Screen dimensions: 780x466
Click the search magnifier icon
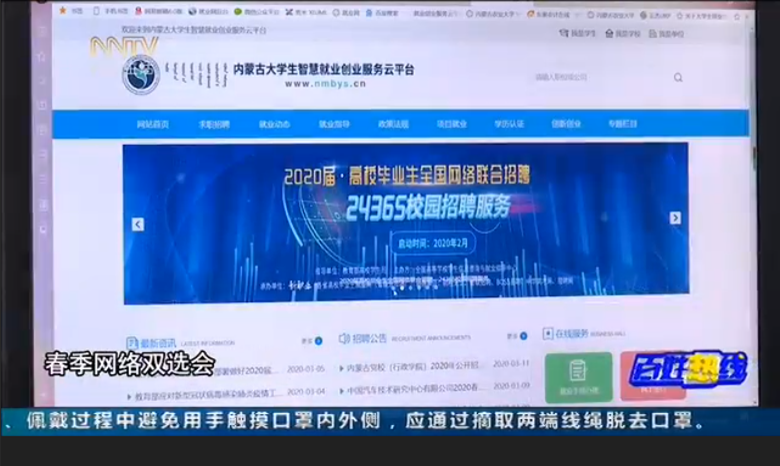click(x=680, y=77)
